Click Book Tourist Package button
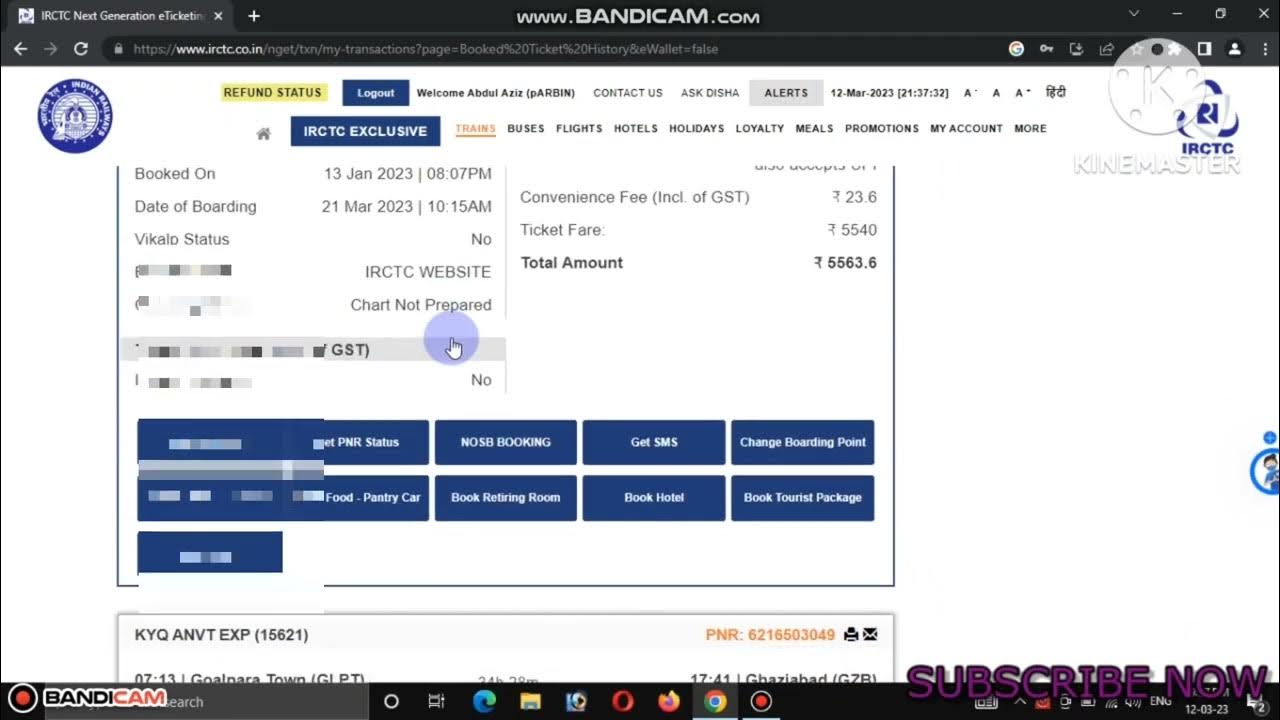 click(x=803, y=497)
